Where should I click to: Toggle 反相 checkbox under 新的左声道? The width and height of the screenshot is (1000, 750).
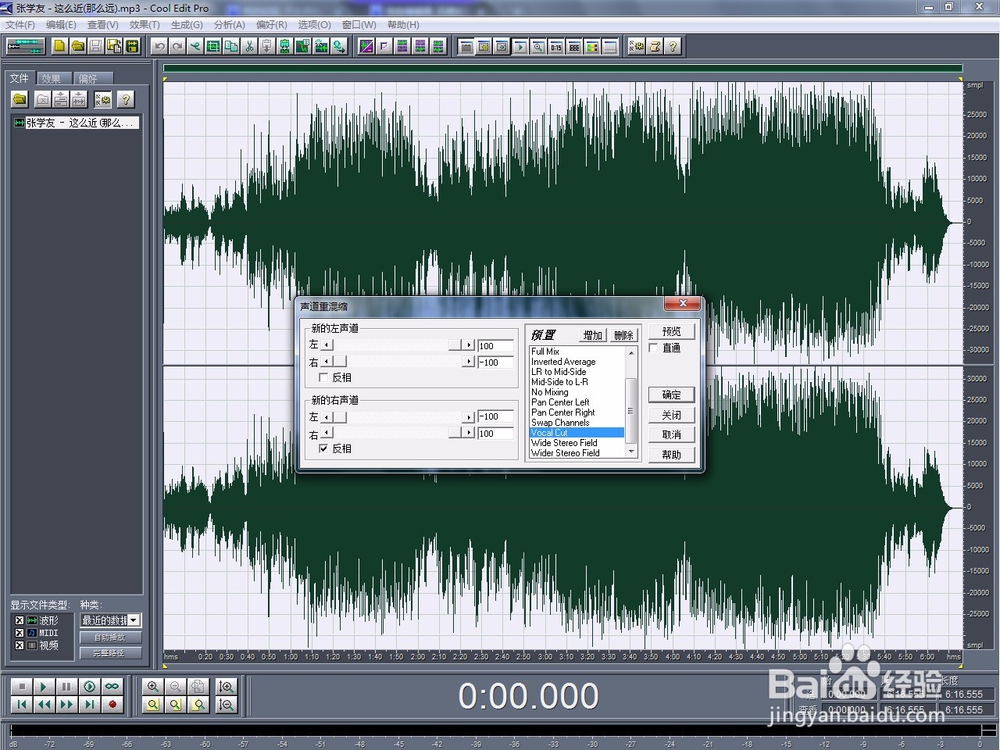(x=323, y=378)
